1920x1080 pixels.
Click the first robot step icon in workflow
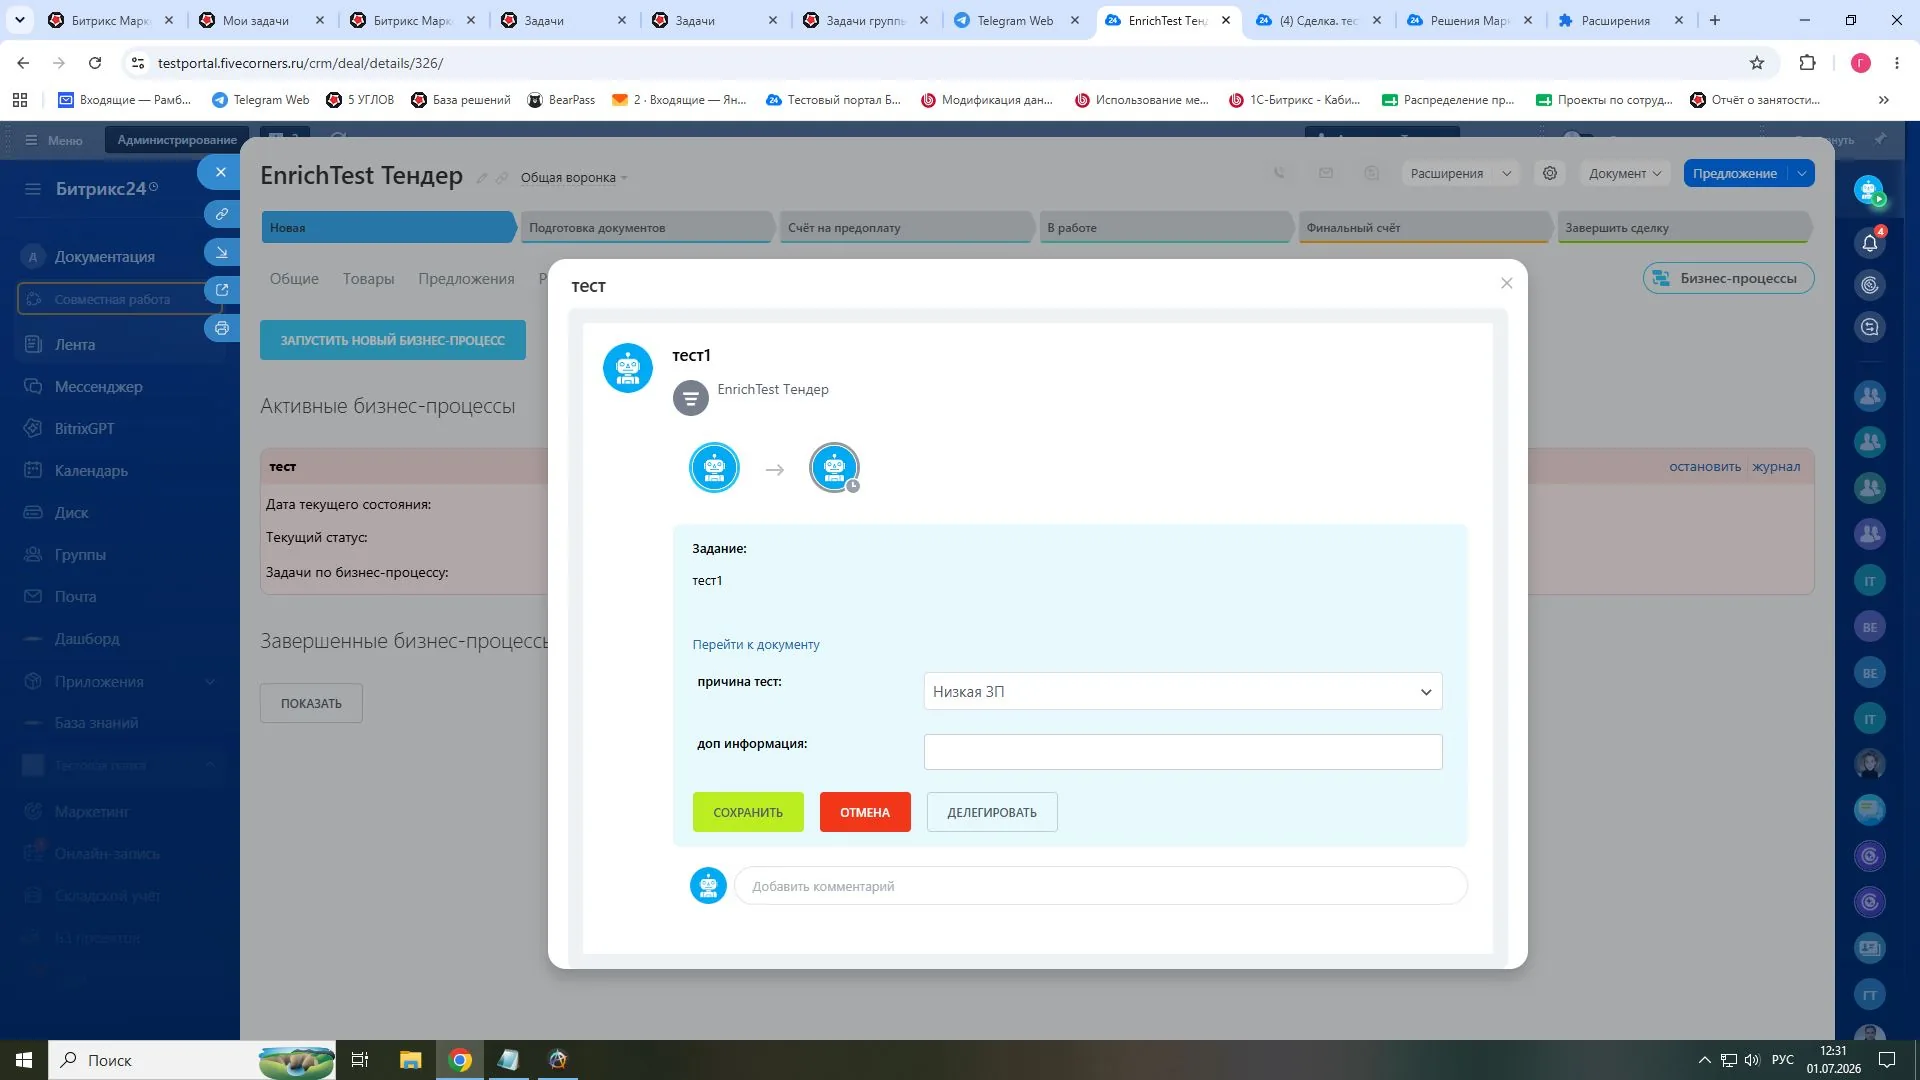[x=714, y=468]
